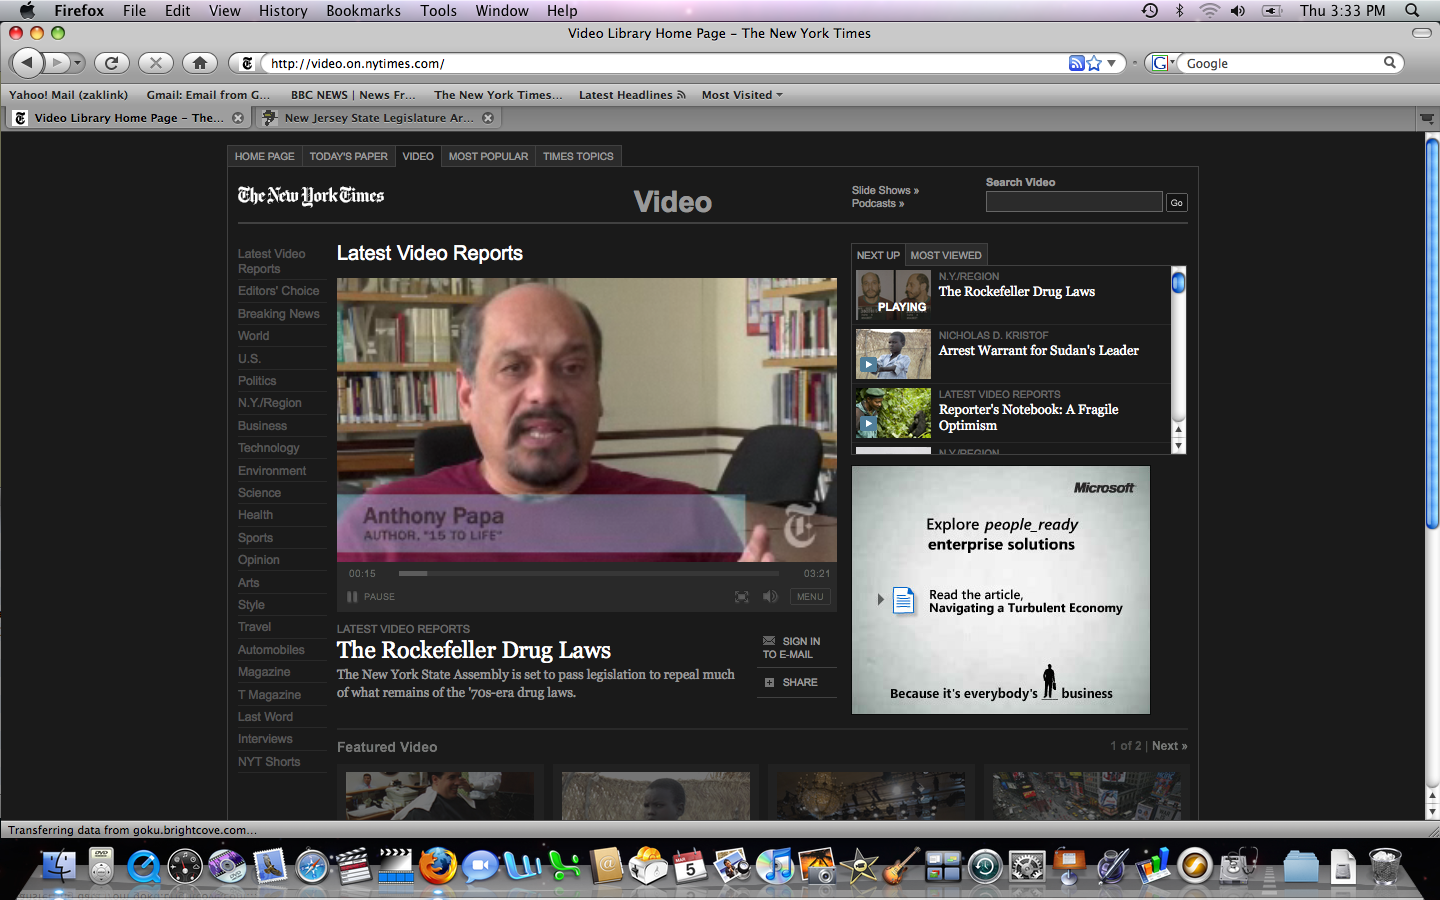Open the Tools menu
The image size is (1440, 900).
(438, 10)
